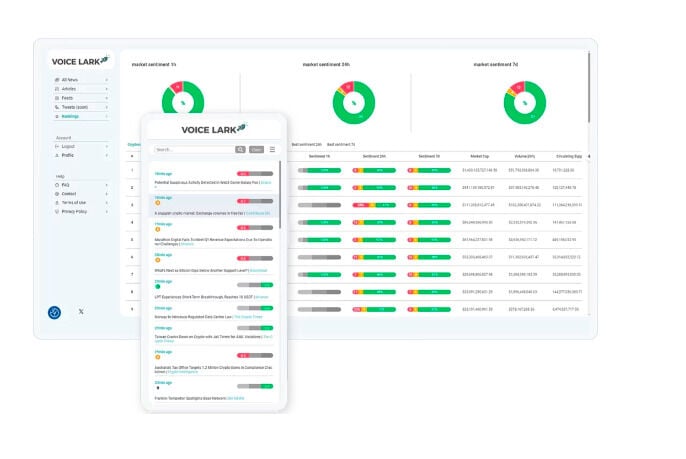Open the hamburger menu in mobile panel
Screen dimensions: 686x459
[x=272, y=149]
